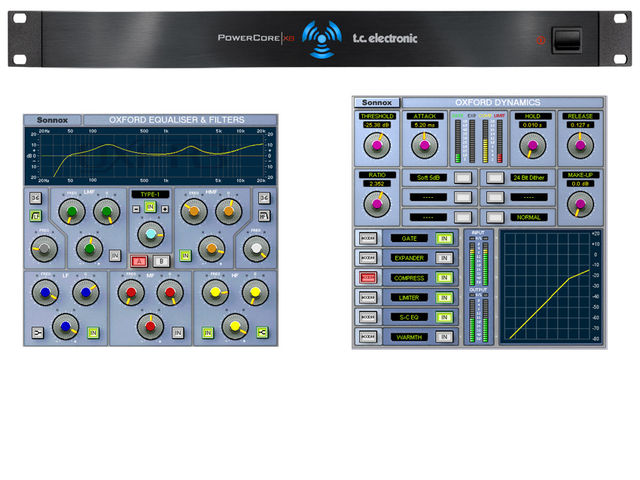Click the release value field 0.127 s
This screenshot has height=480, width=640.
point(580,125)
